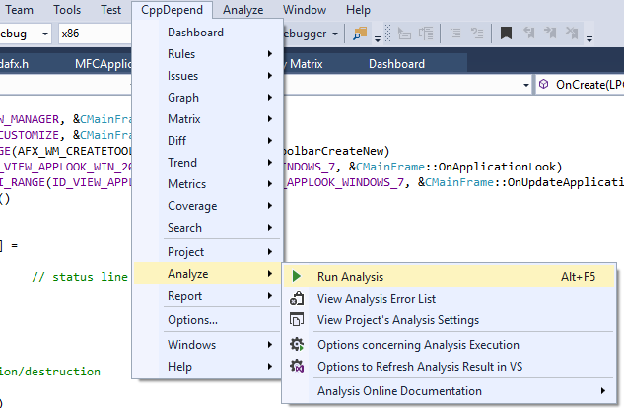Click the CppDepend menu bar item
Viewport: 624px width, 408px height.
(172, 10)
